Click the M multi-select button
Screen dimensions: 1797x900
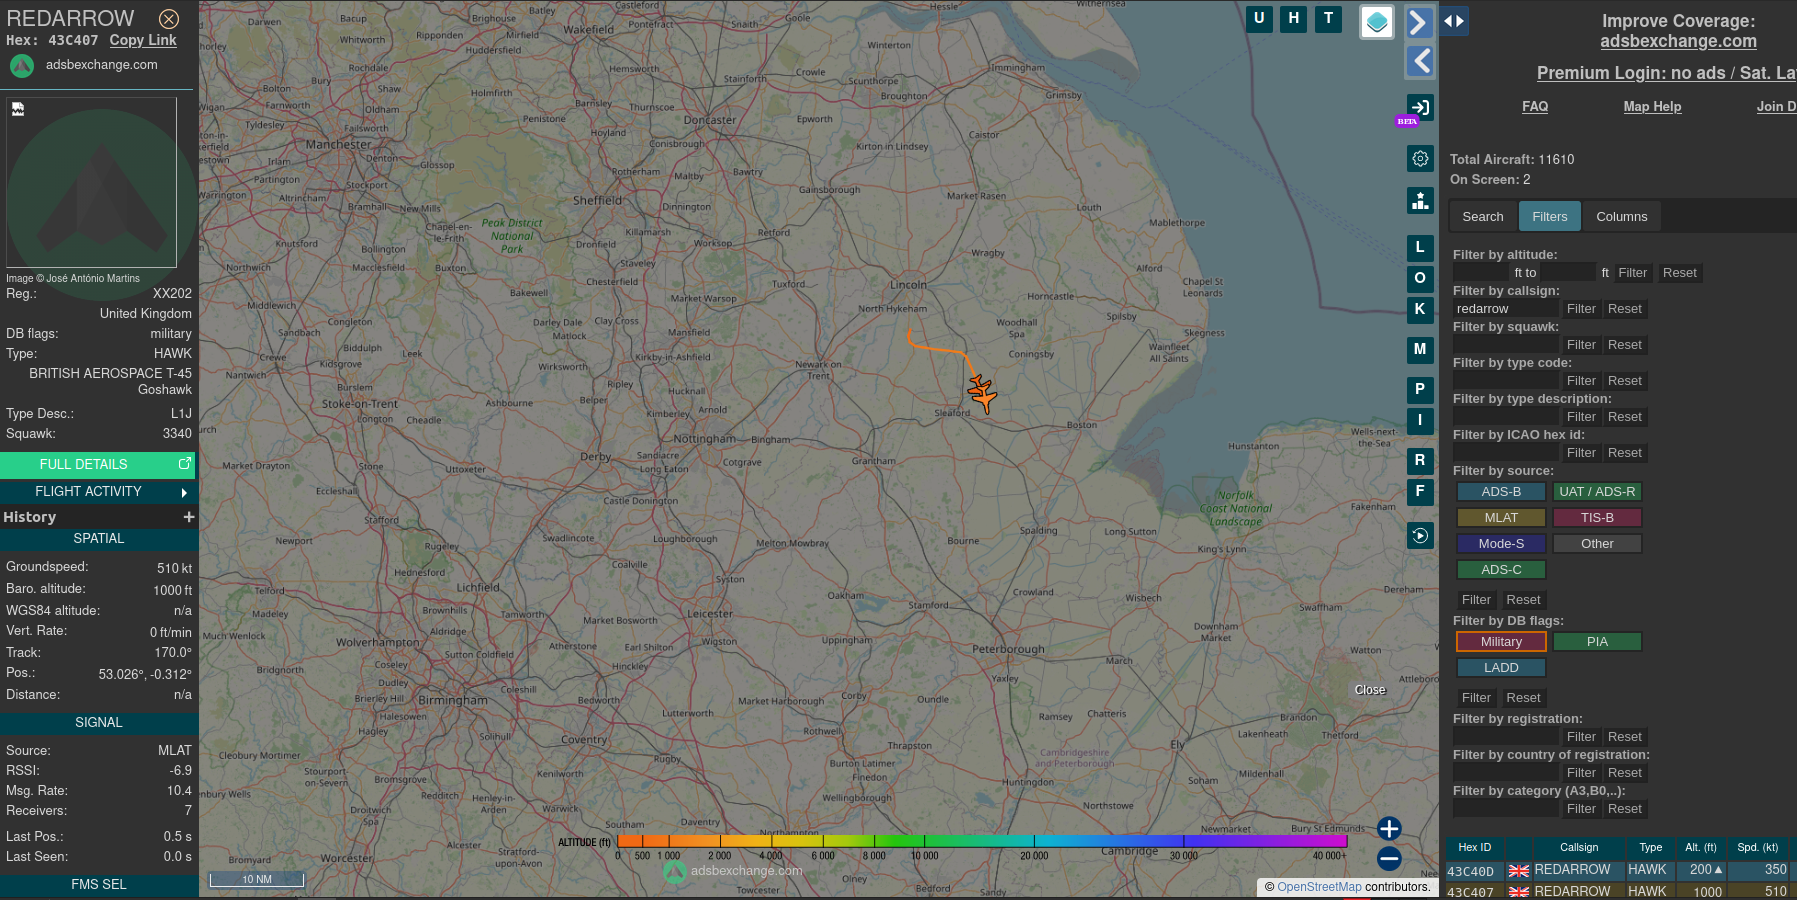click(x=1420, y=350)
